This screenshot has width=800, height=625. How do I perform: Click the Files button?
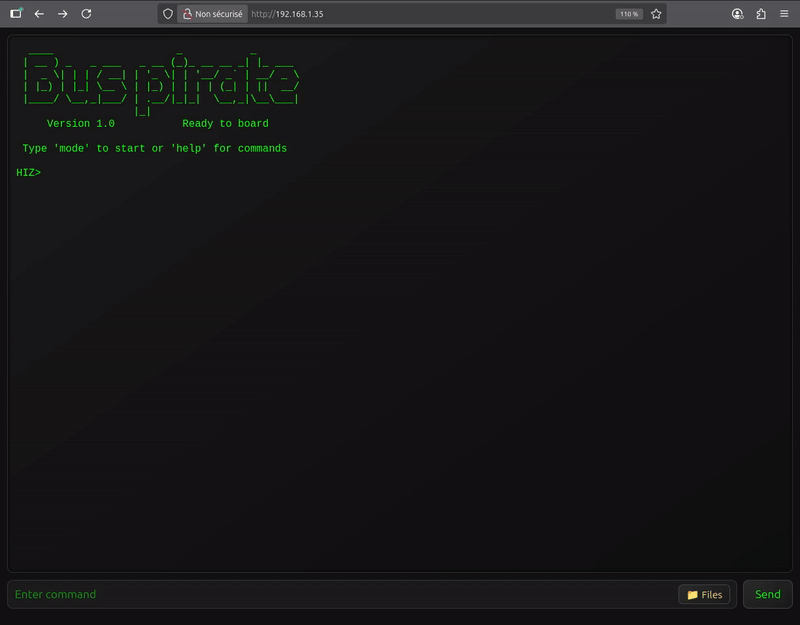pyautogui.click(x=704, y=595)
